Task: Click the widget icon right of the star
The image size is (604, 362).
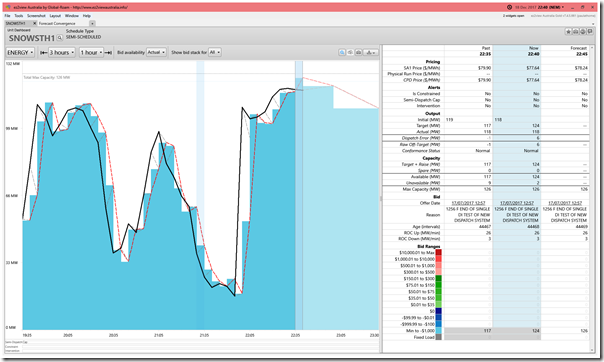Action: click(575, 32)
